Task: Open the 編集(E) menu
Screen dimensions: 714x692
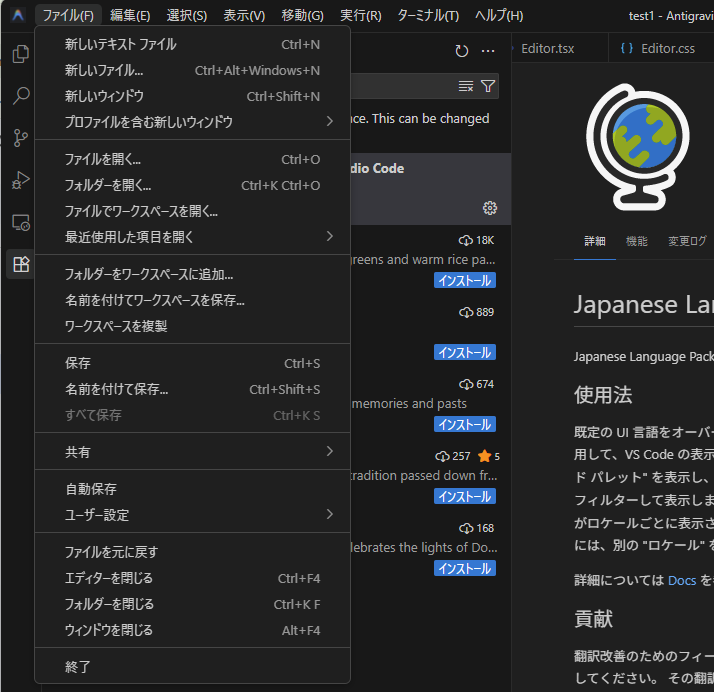Action: (130, 15)
